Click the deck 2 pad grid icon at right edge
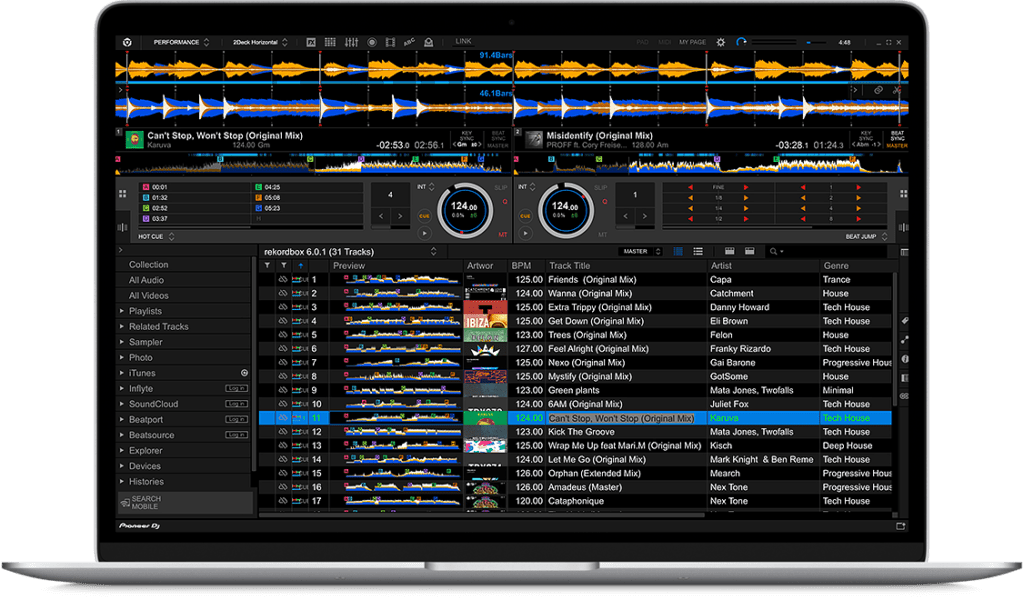 pyautogui.click(x=903, y=194)
